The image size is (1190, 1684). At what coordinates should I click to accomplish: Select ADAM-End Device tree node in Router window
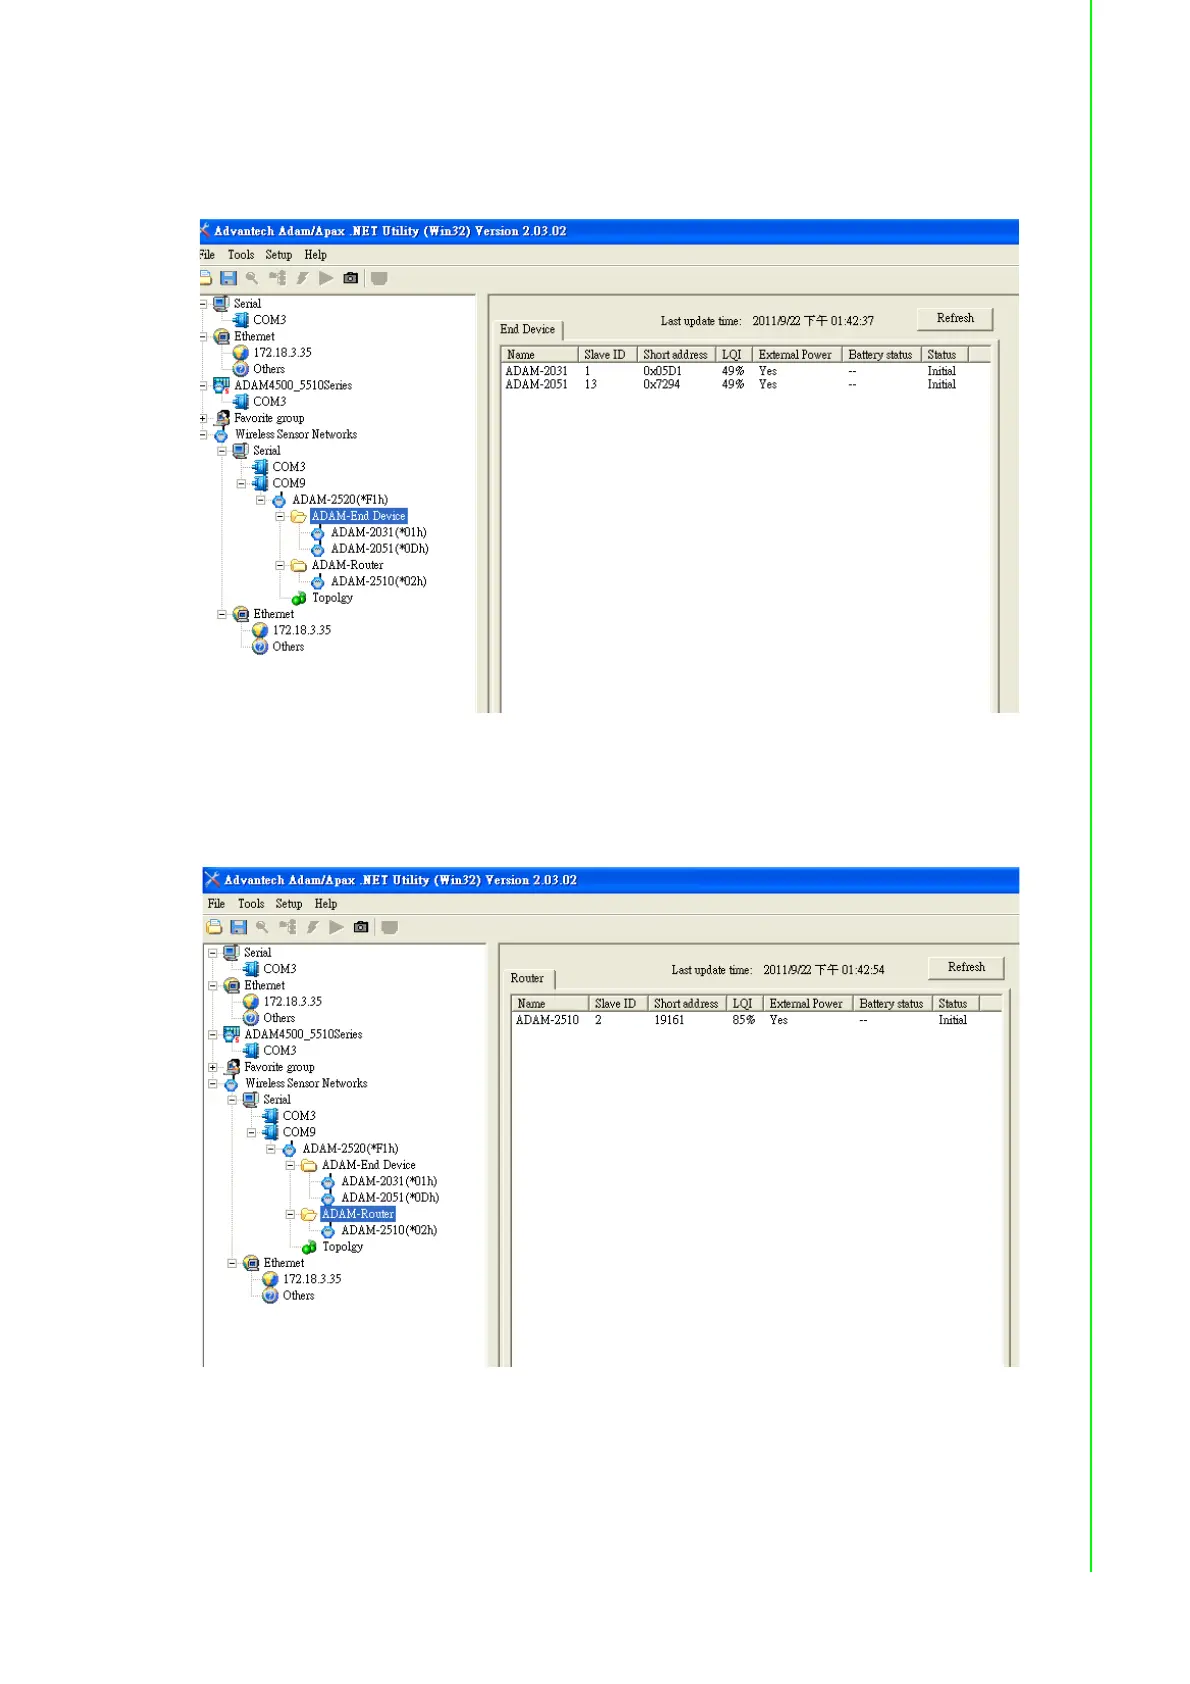369,1165
